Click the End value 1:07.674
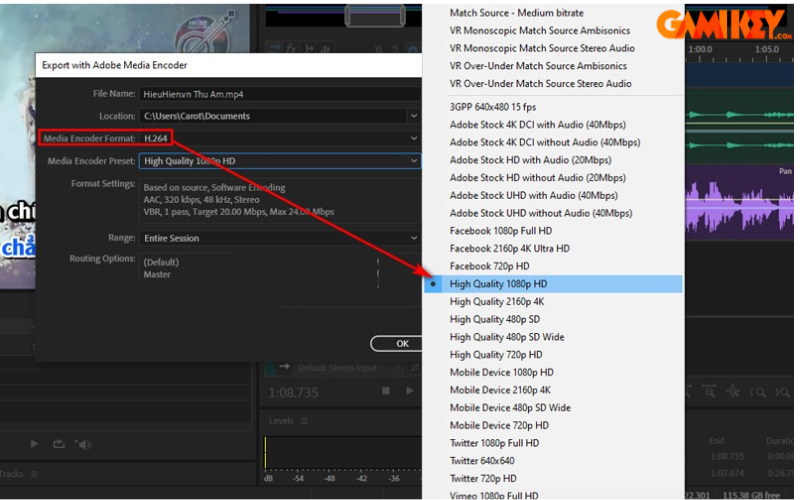Image resolution: width=800 pixels, height=500 pixels. [x=727, y=473]
